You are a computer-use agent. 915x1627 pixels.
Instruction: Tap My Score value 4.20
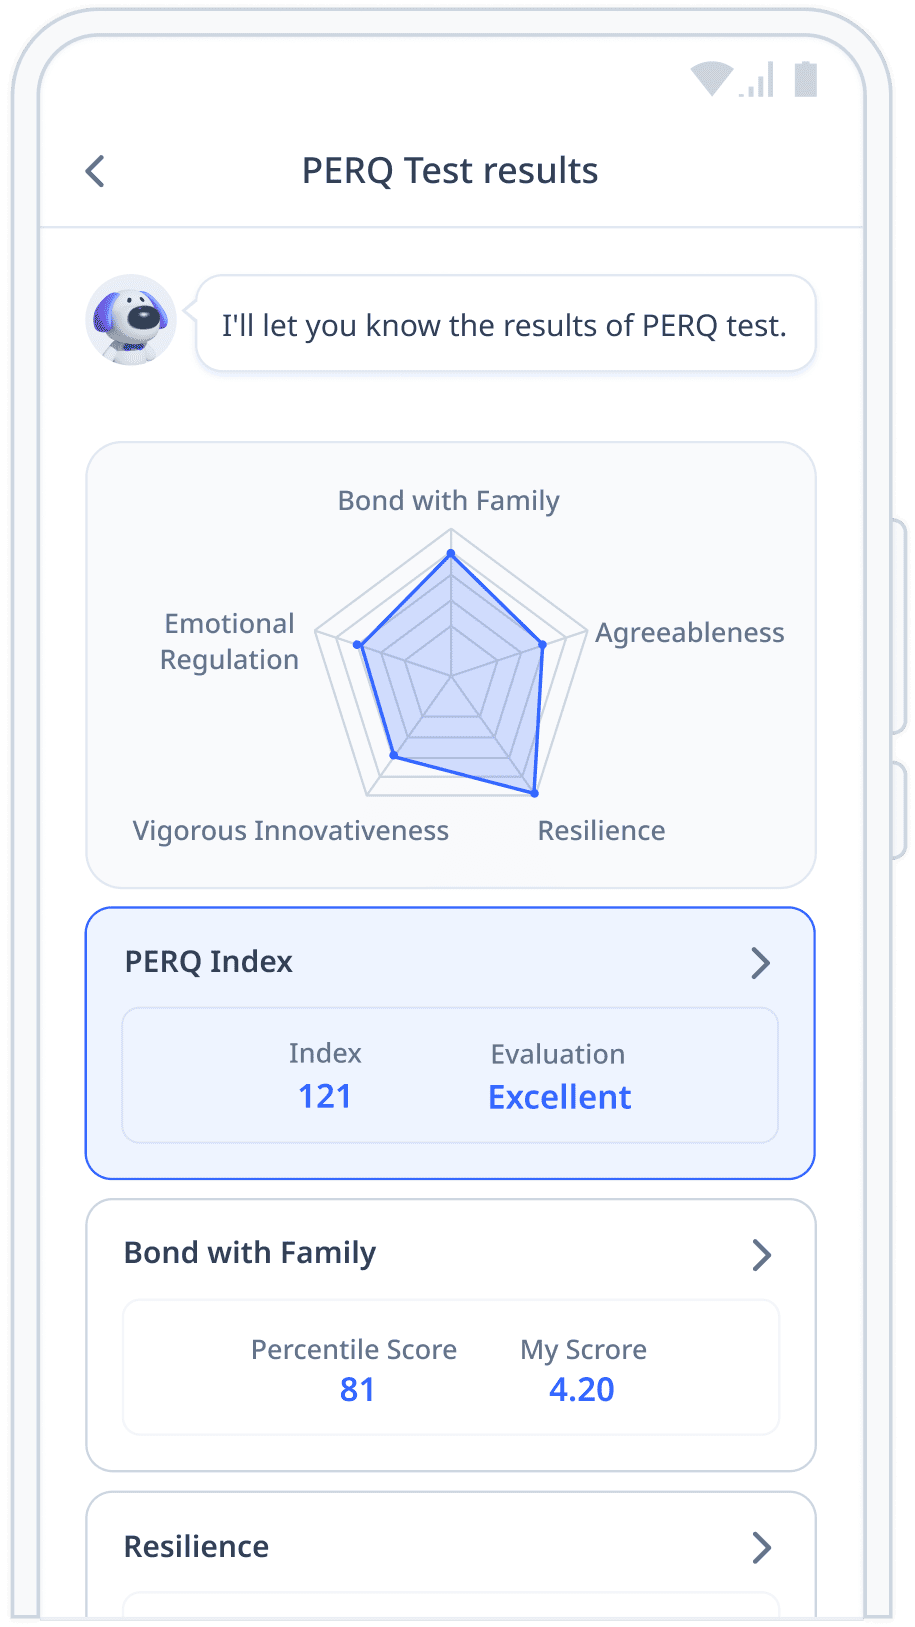[582, 1390]
